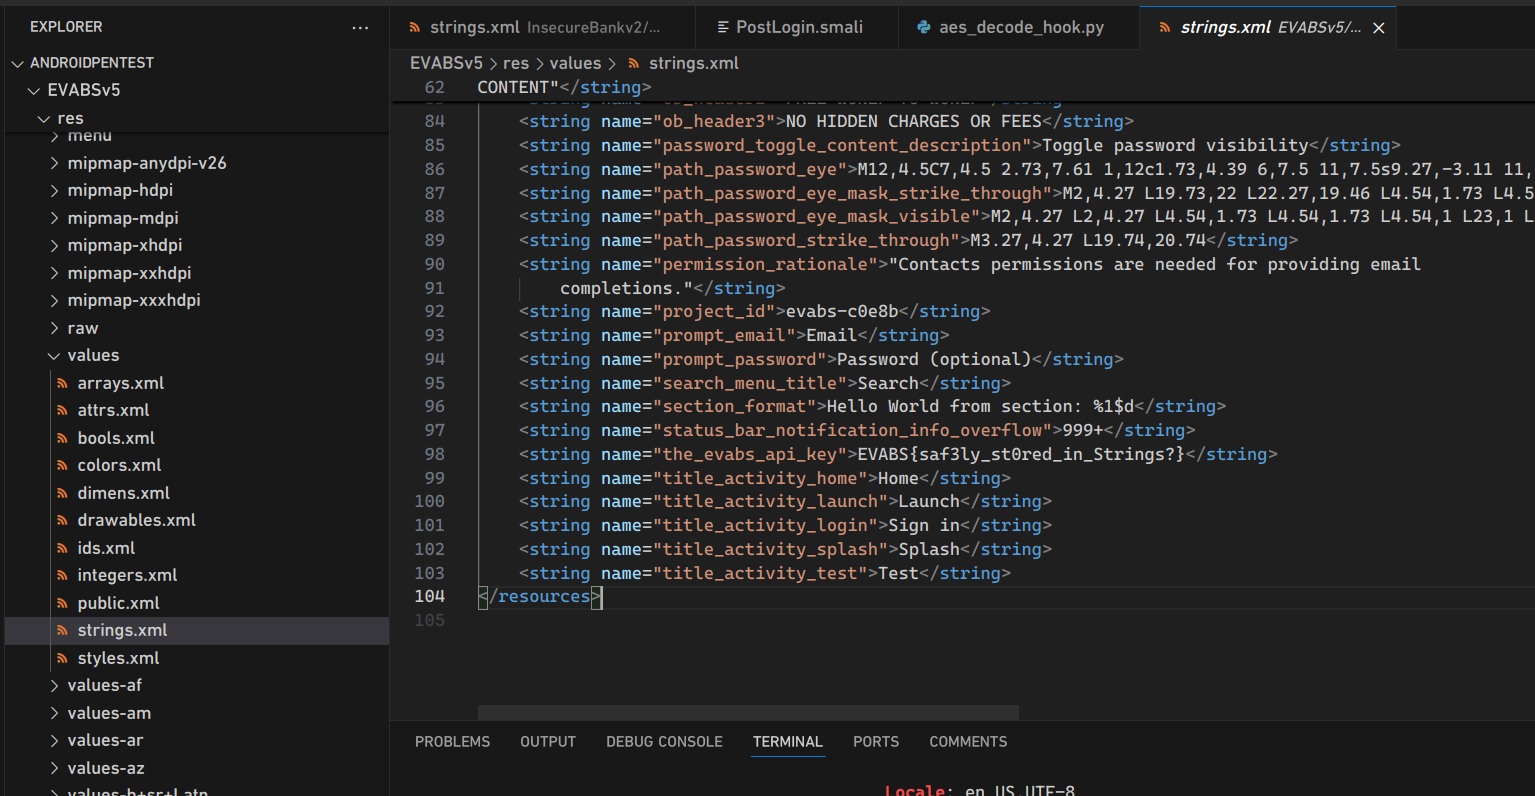The width and height of the screenshot is (1535, 796).
Task: Click project_id value evabs-c0e8b
Action: [x=842, y=311]
